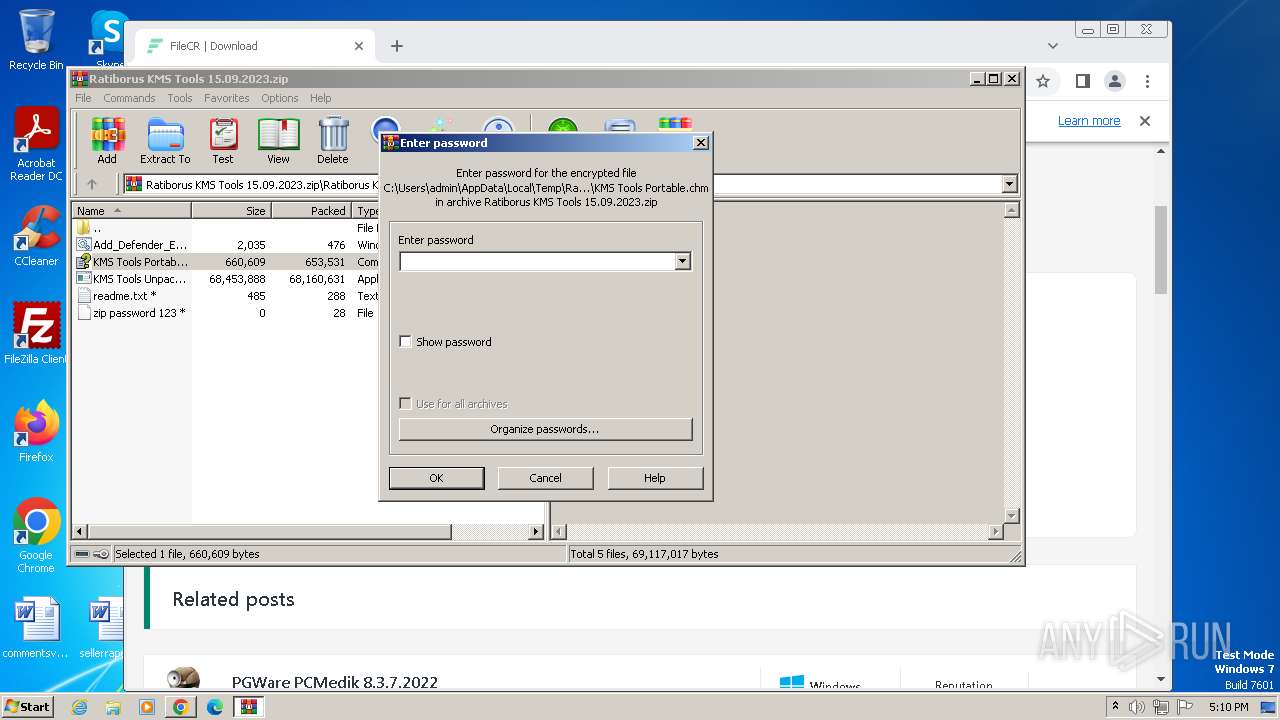1280x720 pixels.
Task: Click the Windows Start button
Action: pyautogui.click(x=27, y=707)
